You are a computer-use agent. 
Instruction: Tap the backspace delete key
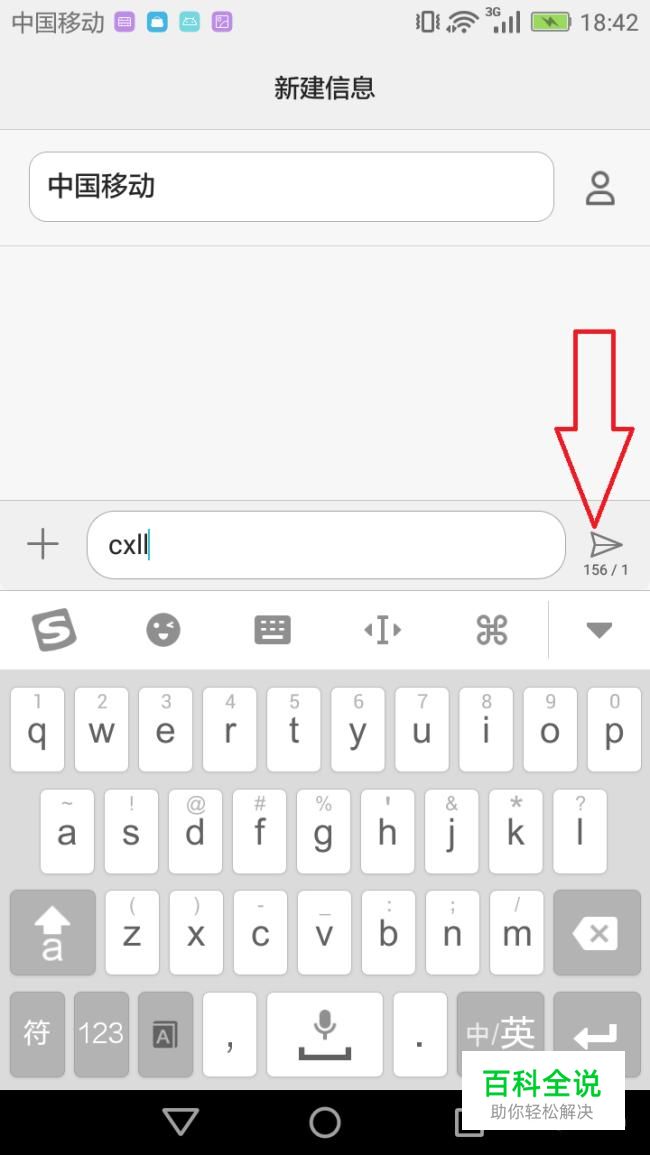[597, 933]
